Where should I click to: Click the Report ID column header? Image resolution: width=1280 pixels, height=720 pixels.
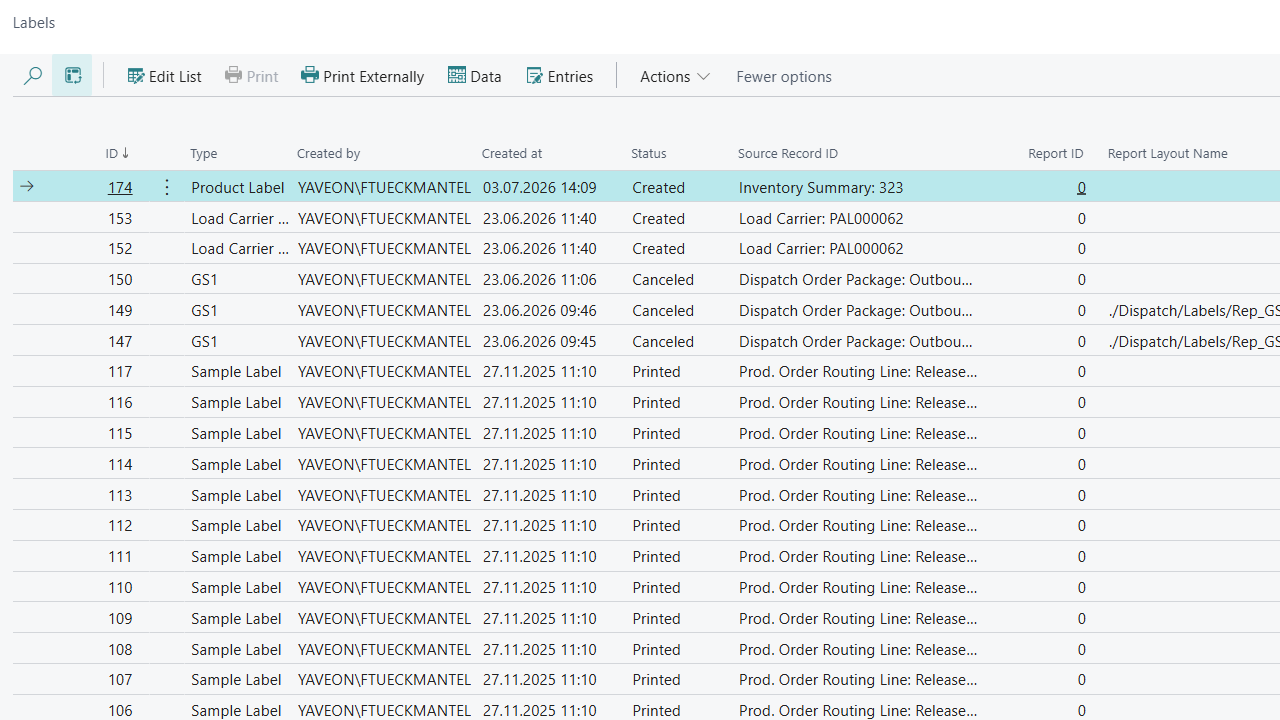(1055, 153)
